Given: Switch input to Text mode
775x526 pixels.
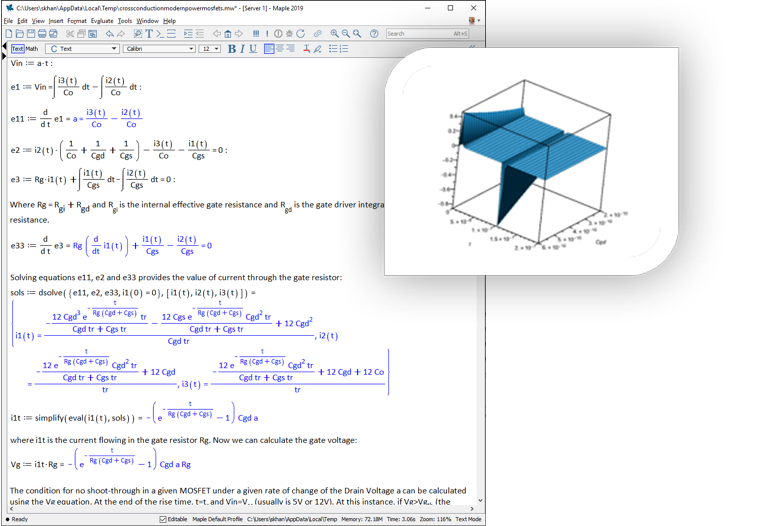Looking at the screenshot, I should pyautogui.click(x=17, y=48).
